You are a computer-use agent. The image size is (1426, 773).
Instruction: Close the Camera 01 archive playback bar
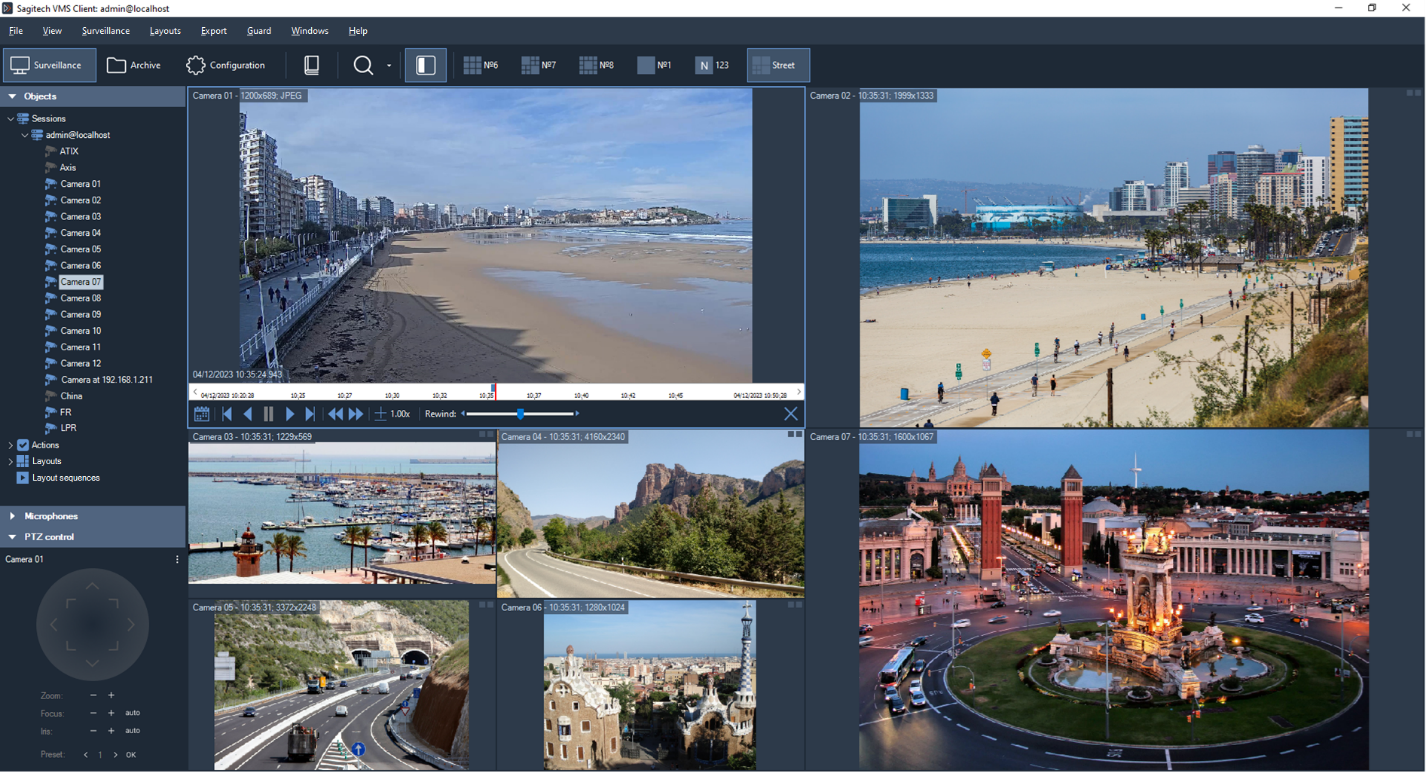[790, 414]
